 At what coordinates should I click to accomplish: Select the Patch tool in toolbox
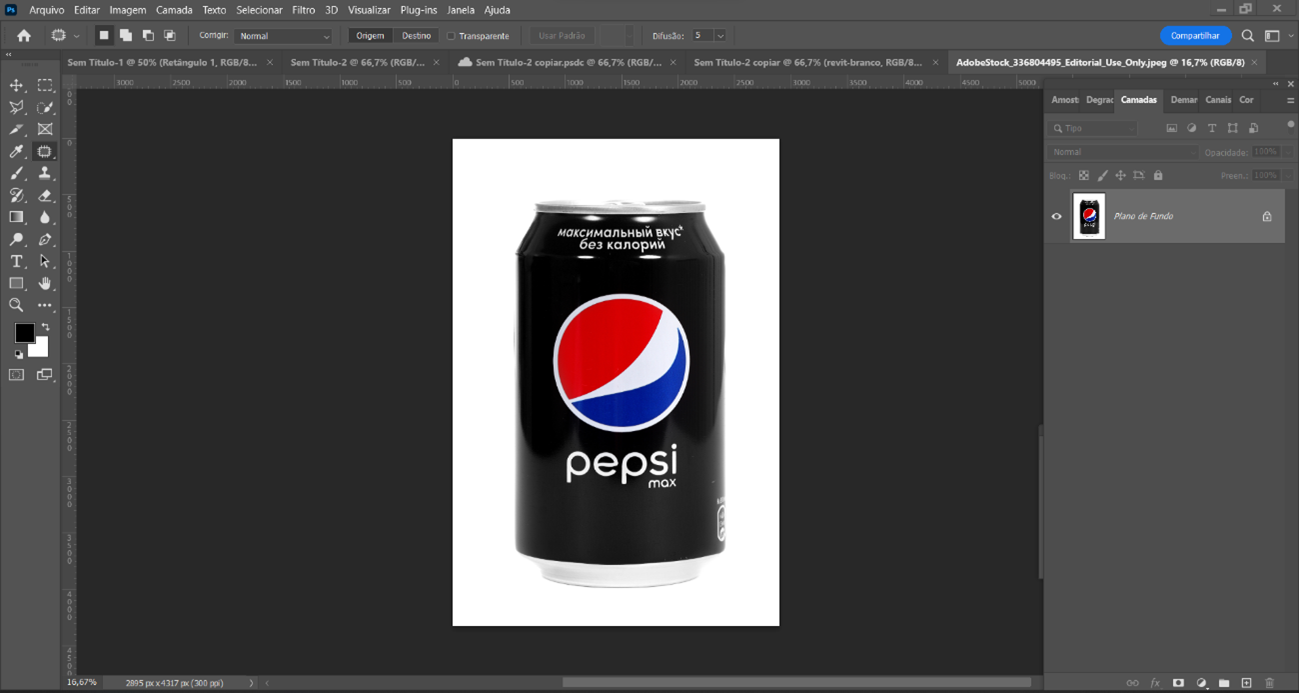tap(45, 152)
